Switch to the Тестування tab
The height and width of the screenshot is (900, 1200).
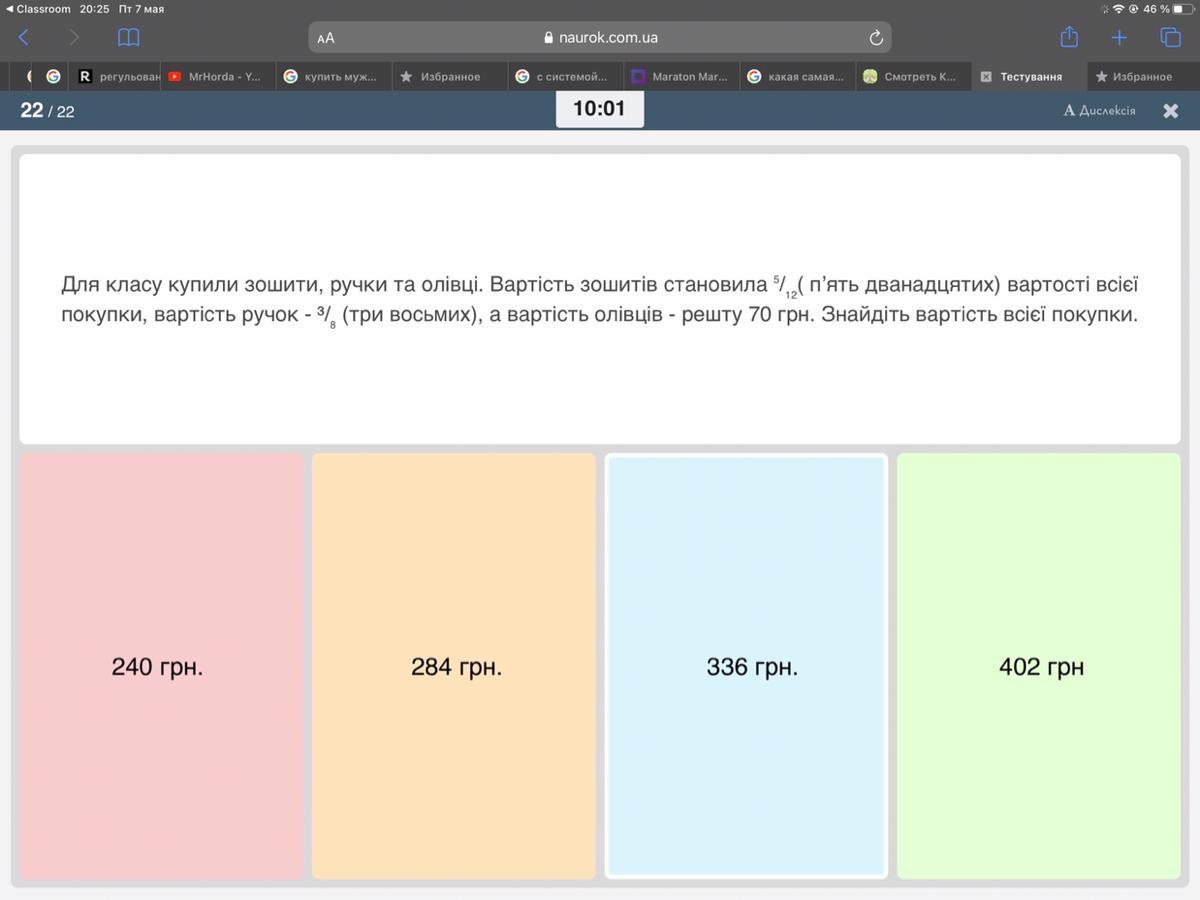click(1030, 76)
